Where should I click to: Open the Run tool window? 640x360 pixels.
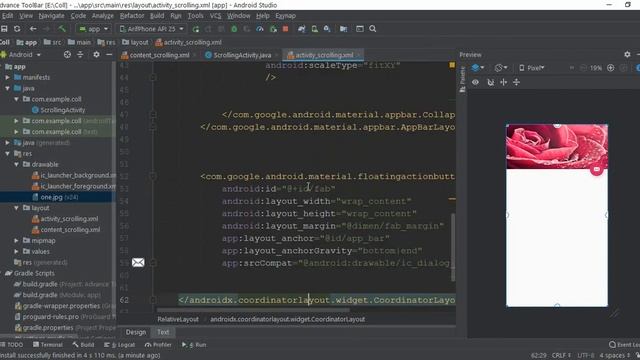pyautogui.click(x=194, y=345)
